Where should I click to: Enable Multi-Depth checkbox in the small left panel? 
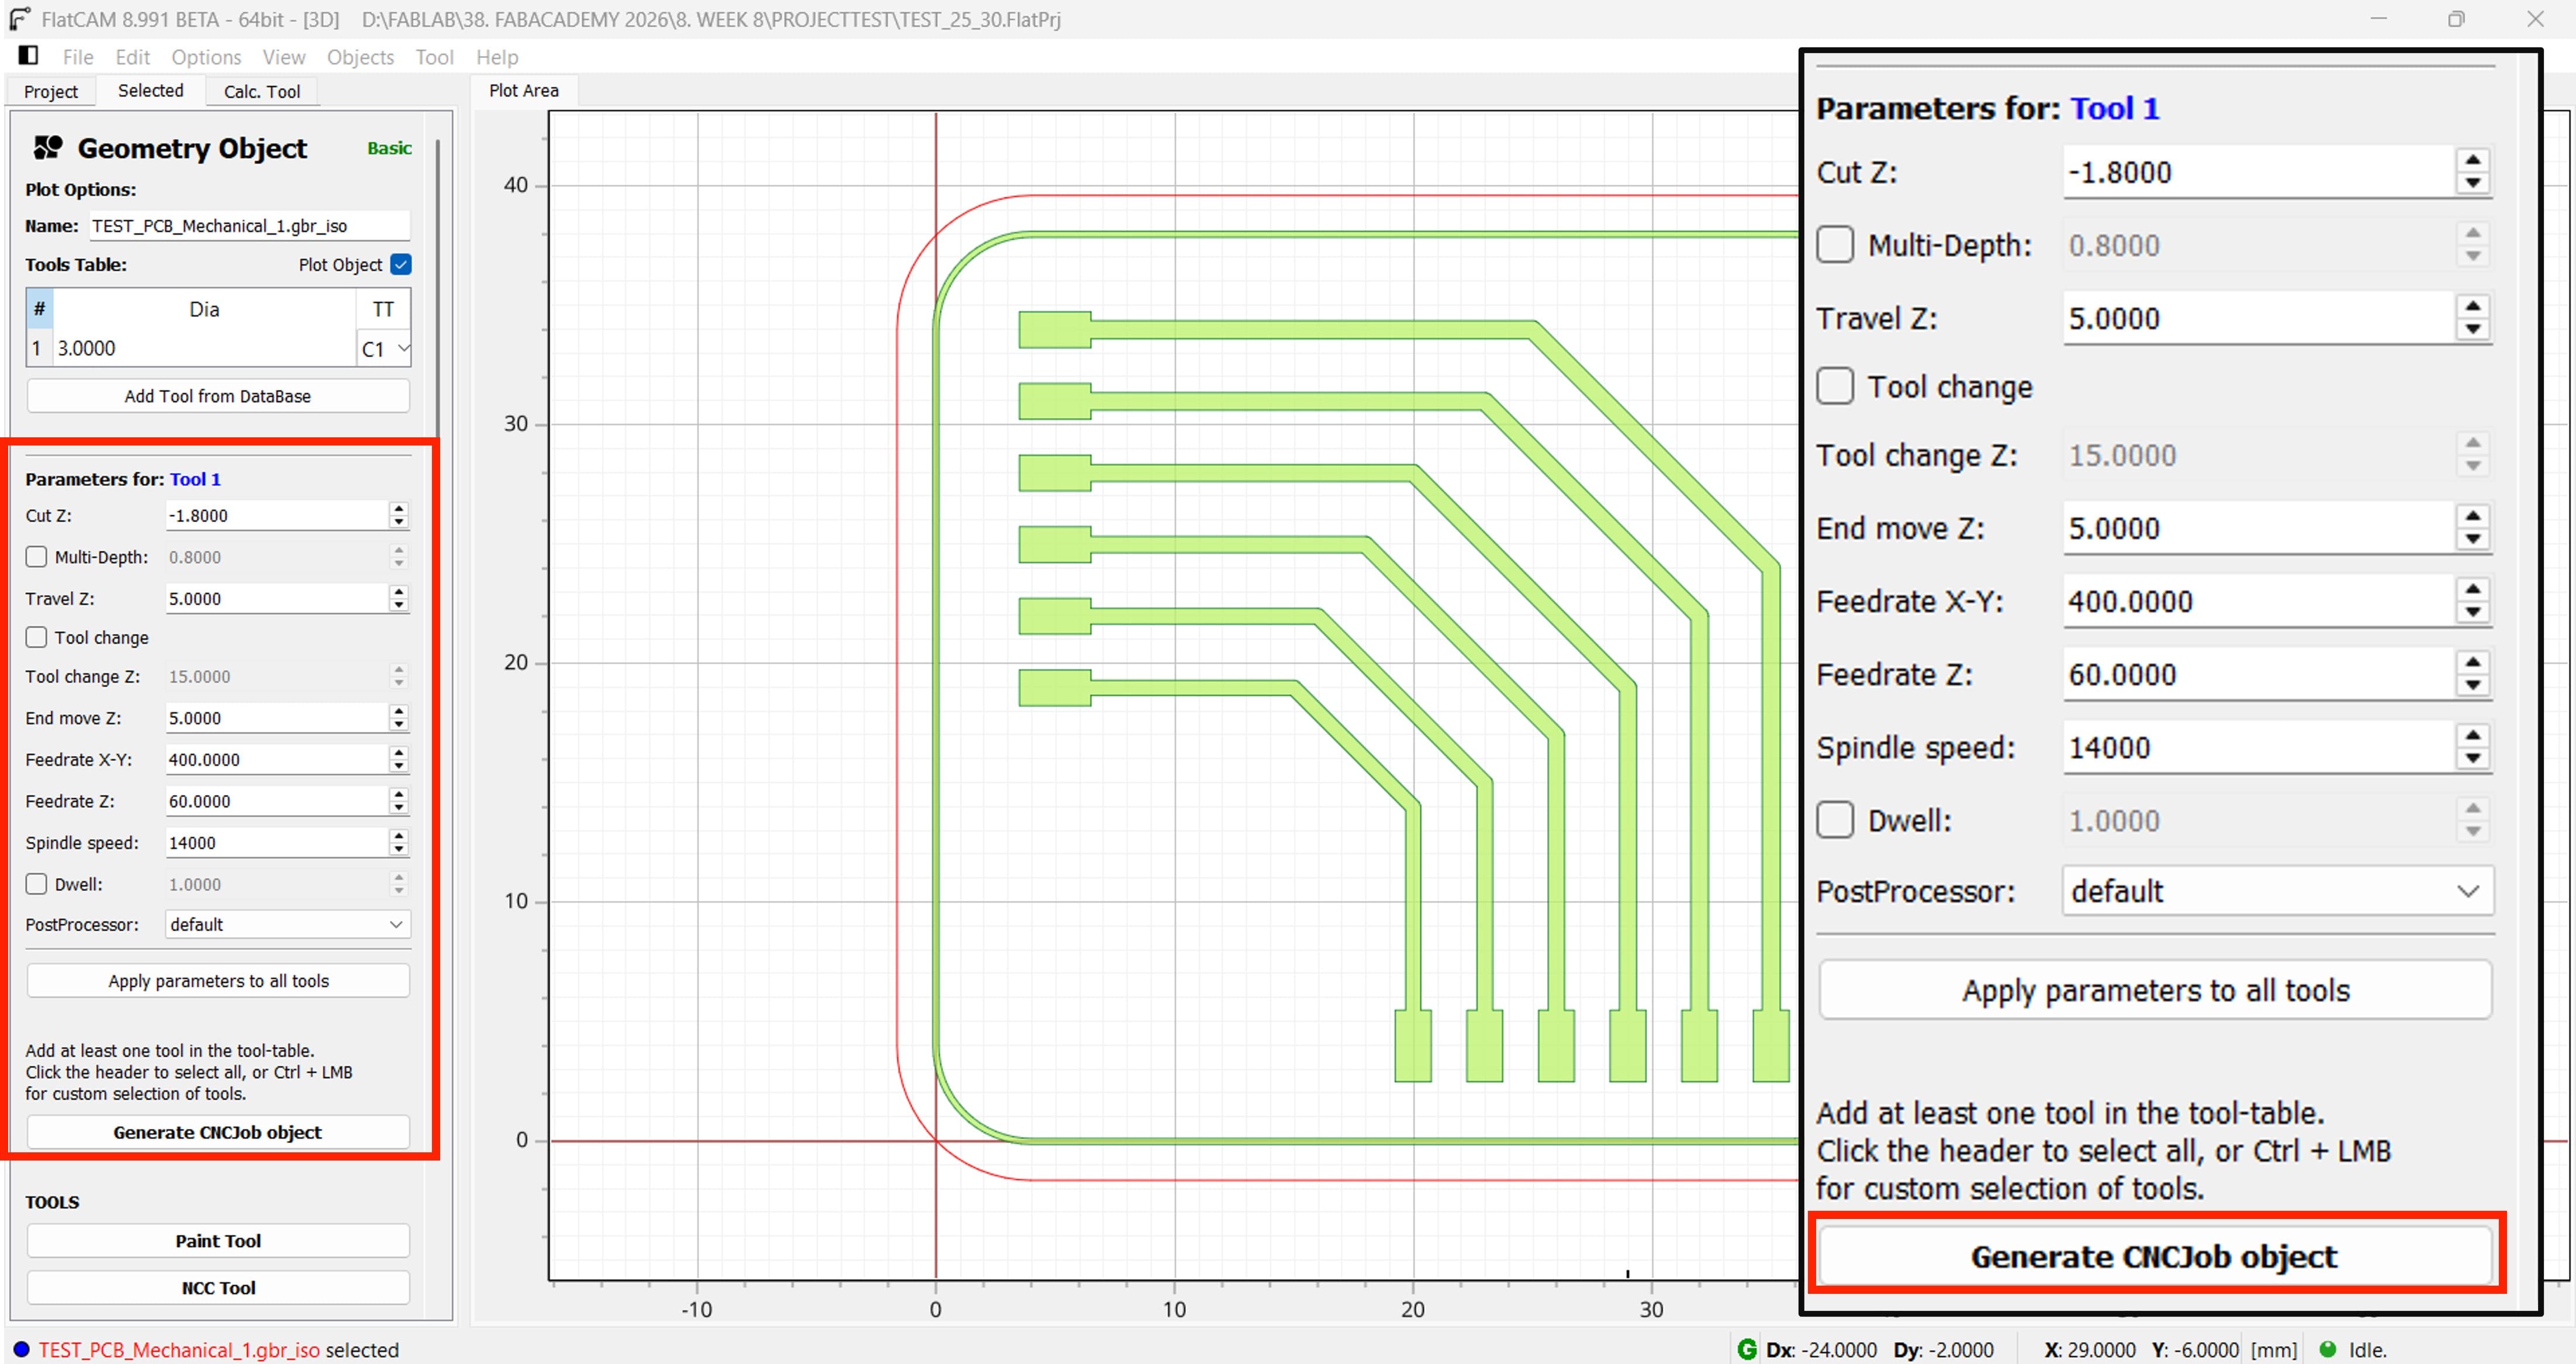[37, 557]
